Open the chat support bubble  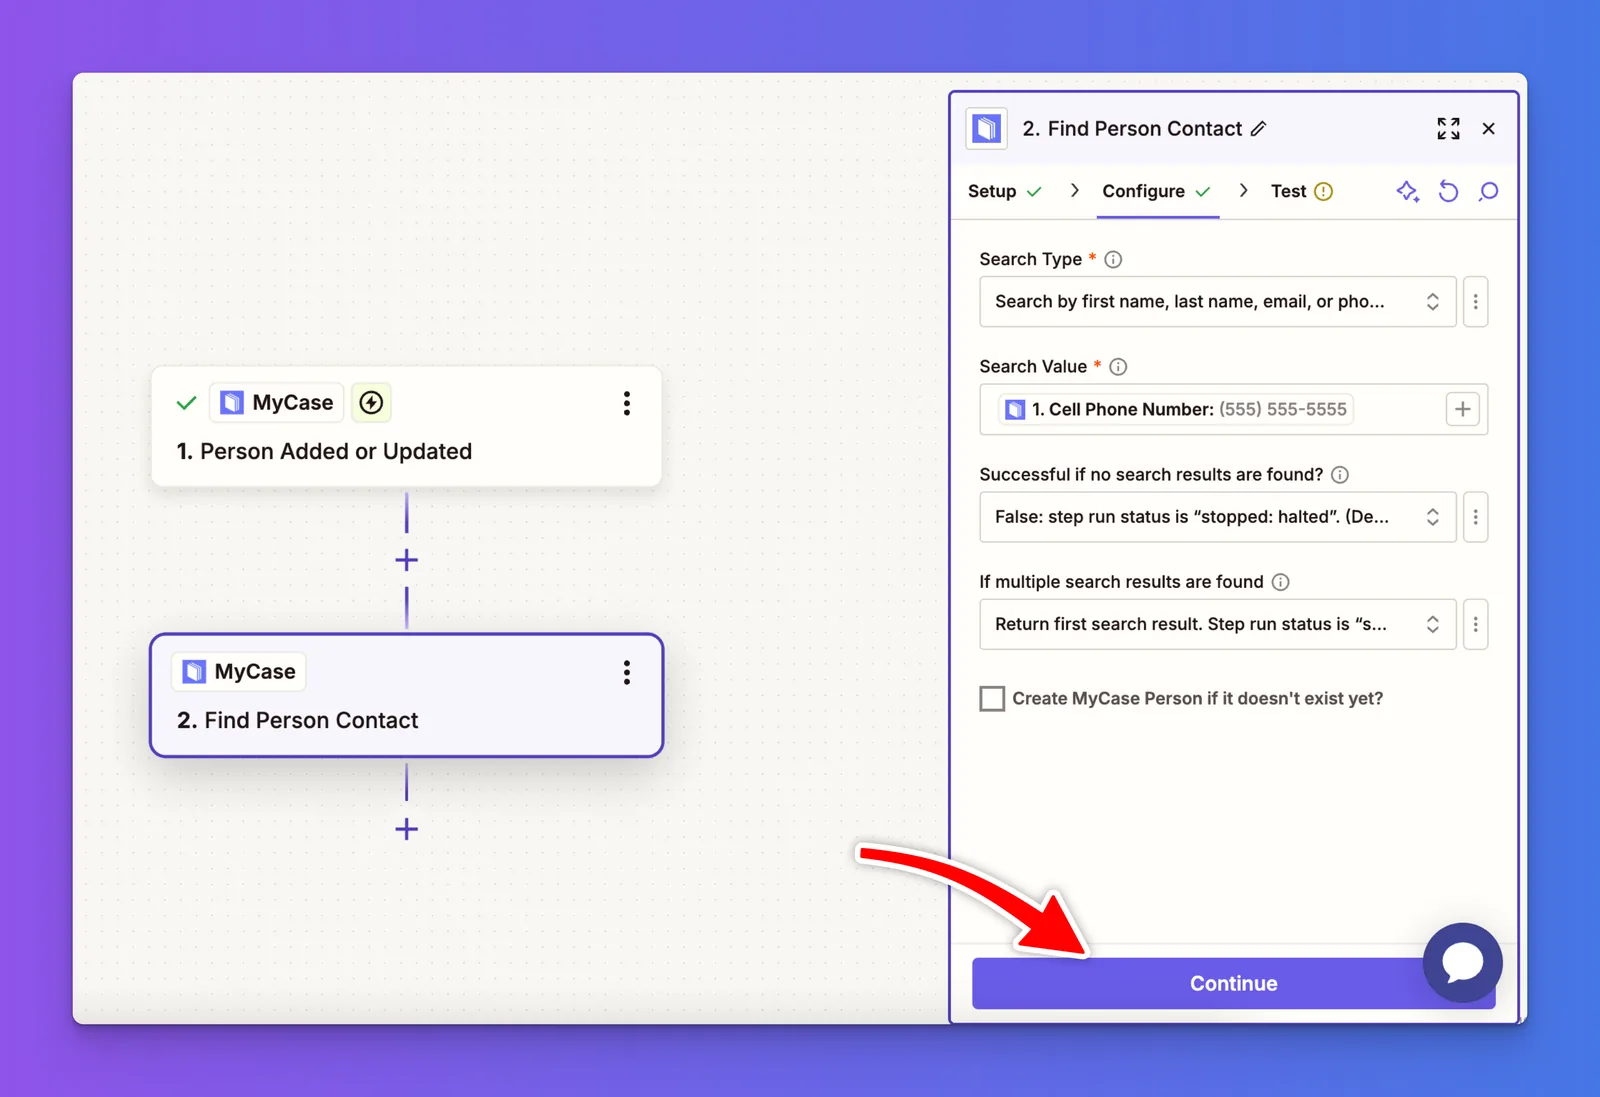click(1462, 962)
